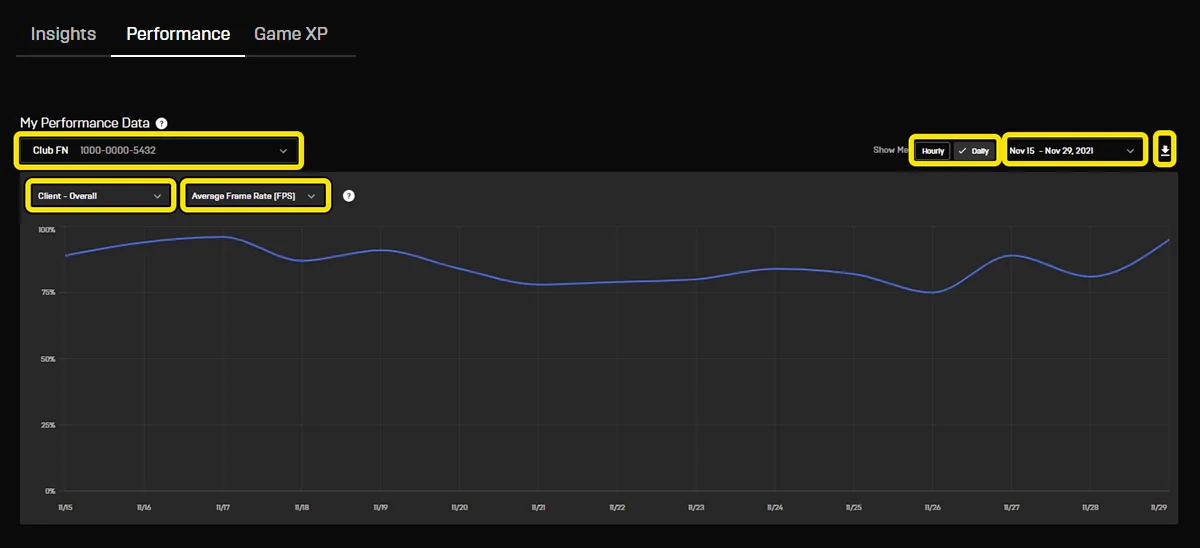Switch to Hourly view
The height and width of the screenshot is (548, 1200).
pyautogui.click(x=933, y=151)
